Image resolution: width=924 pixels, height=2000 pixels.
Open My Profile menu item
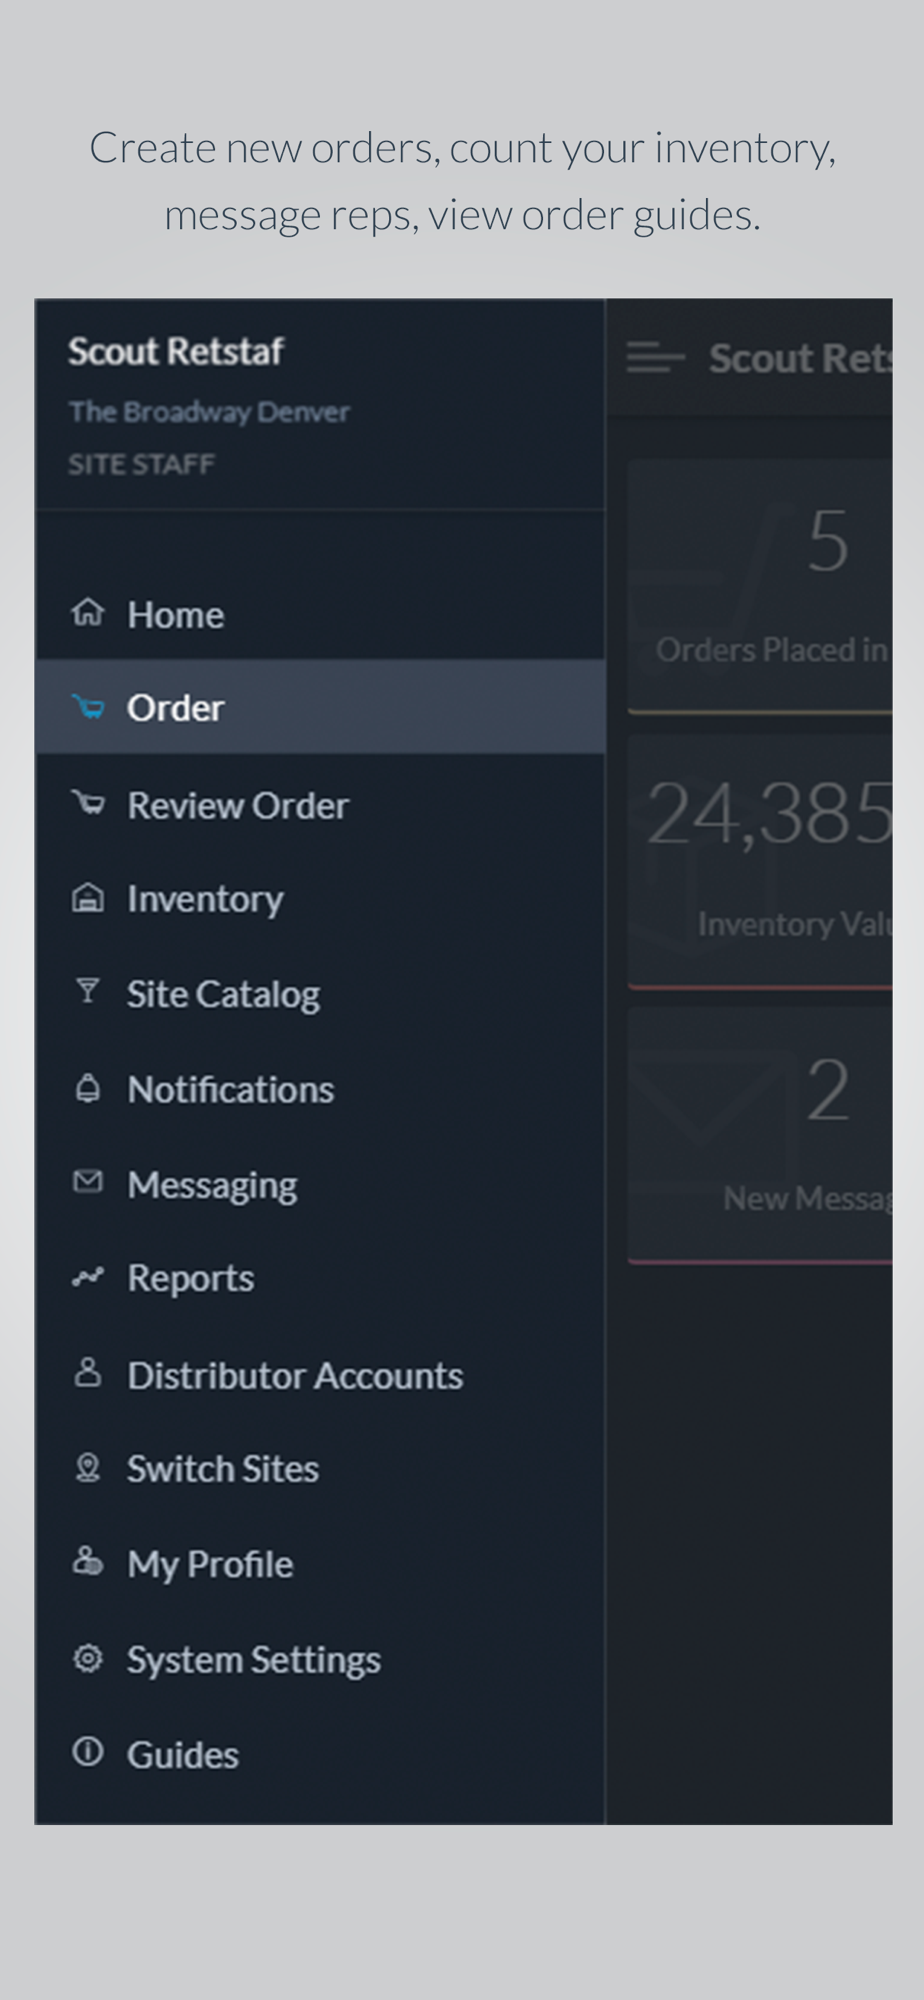[320, 1563]
